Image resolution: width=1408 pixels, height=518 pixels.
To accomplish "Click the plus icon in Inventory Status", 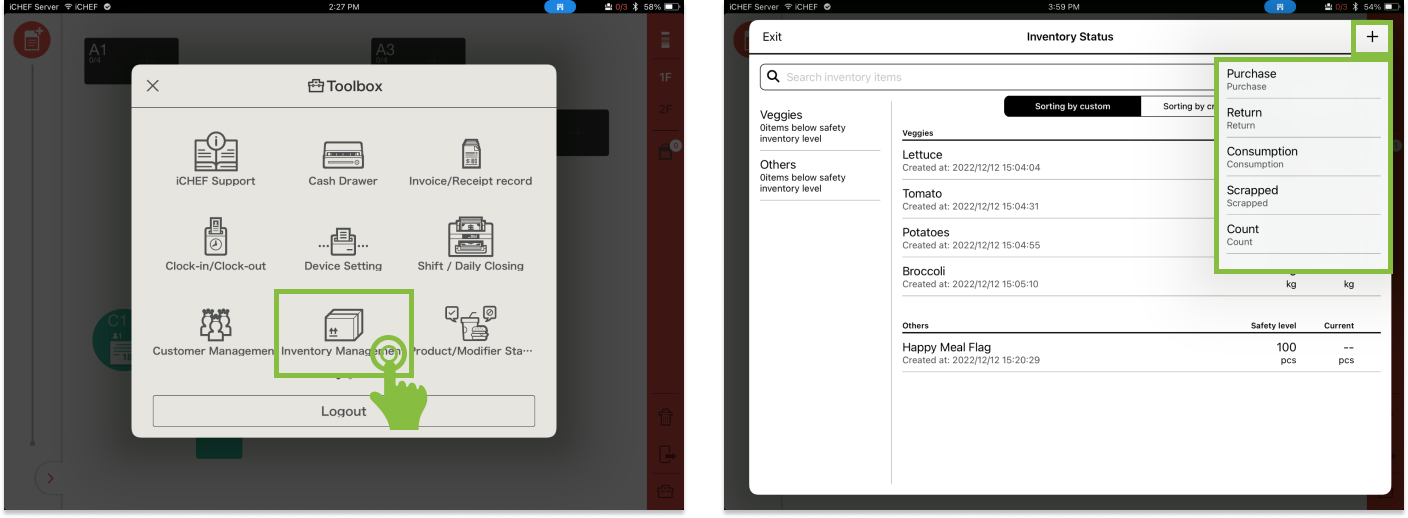I will tap(1372, 37).
